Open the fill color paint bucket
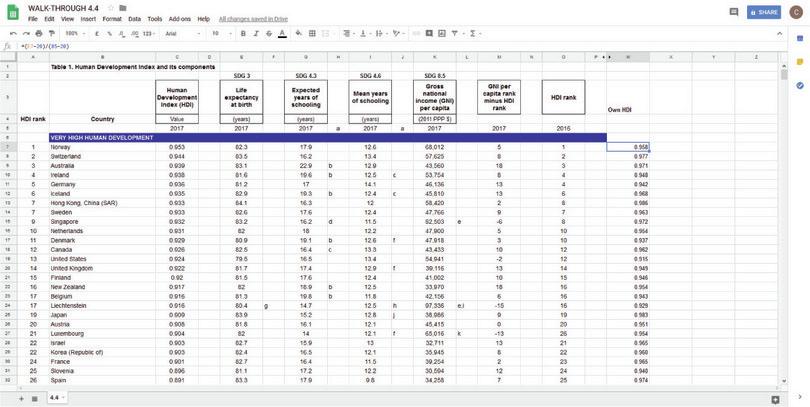The width and height of the screenshot is (810, 407). point(299,34)
